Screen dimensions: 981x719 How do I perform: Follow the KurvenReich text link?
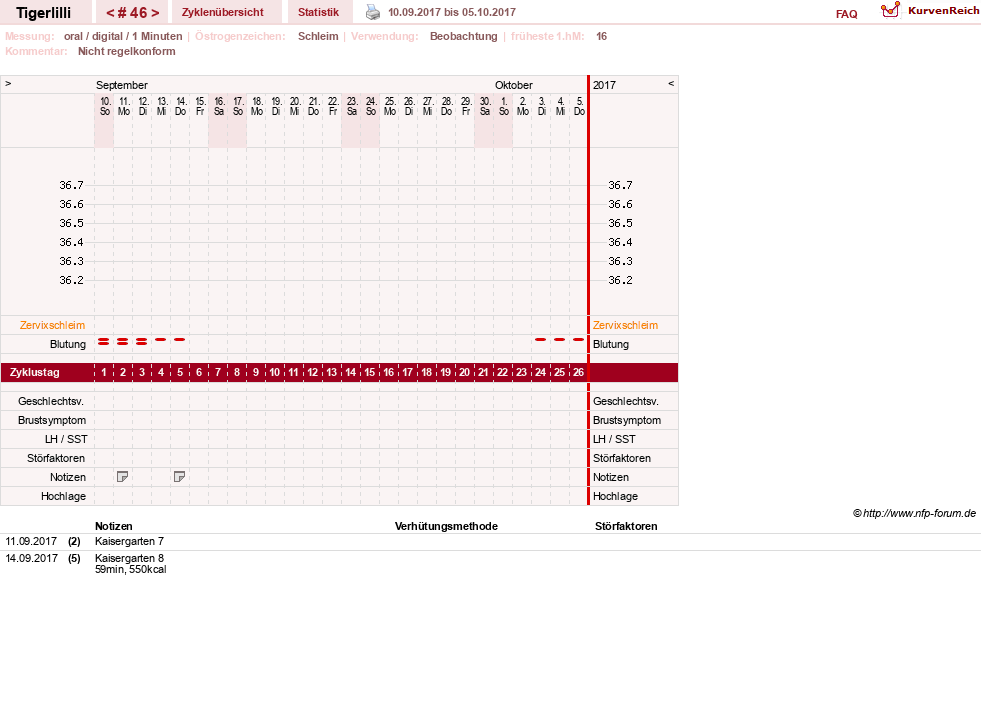point(943,11)
